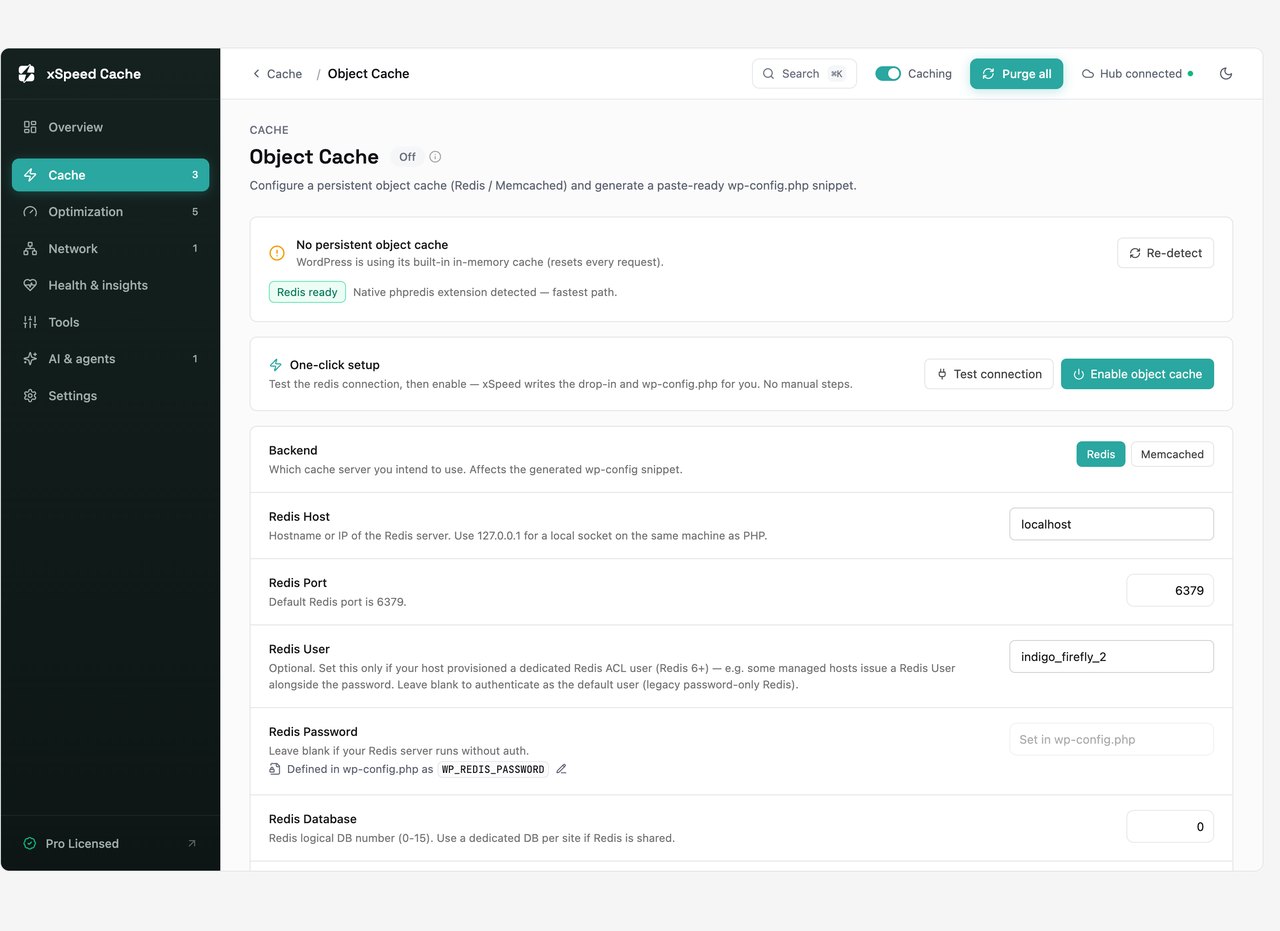Click the Redis User field
This screenshot has width=1280, height=931.
click(x=1111, y=657)
